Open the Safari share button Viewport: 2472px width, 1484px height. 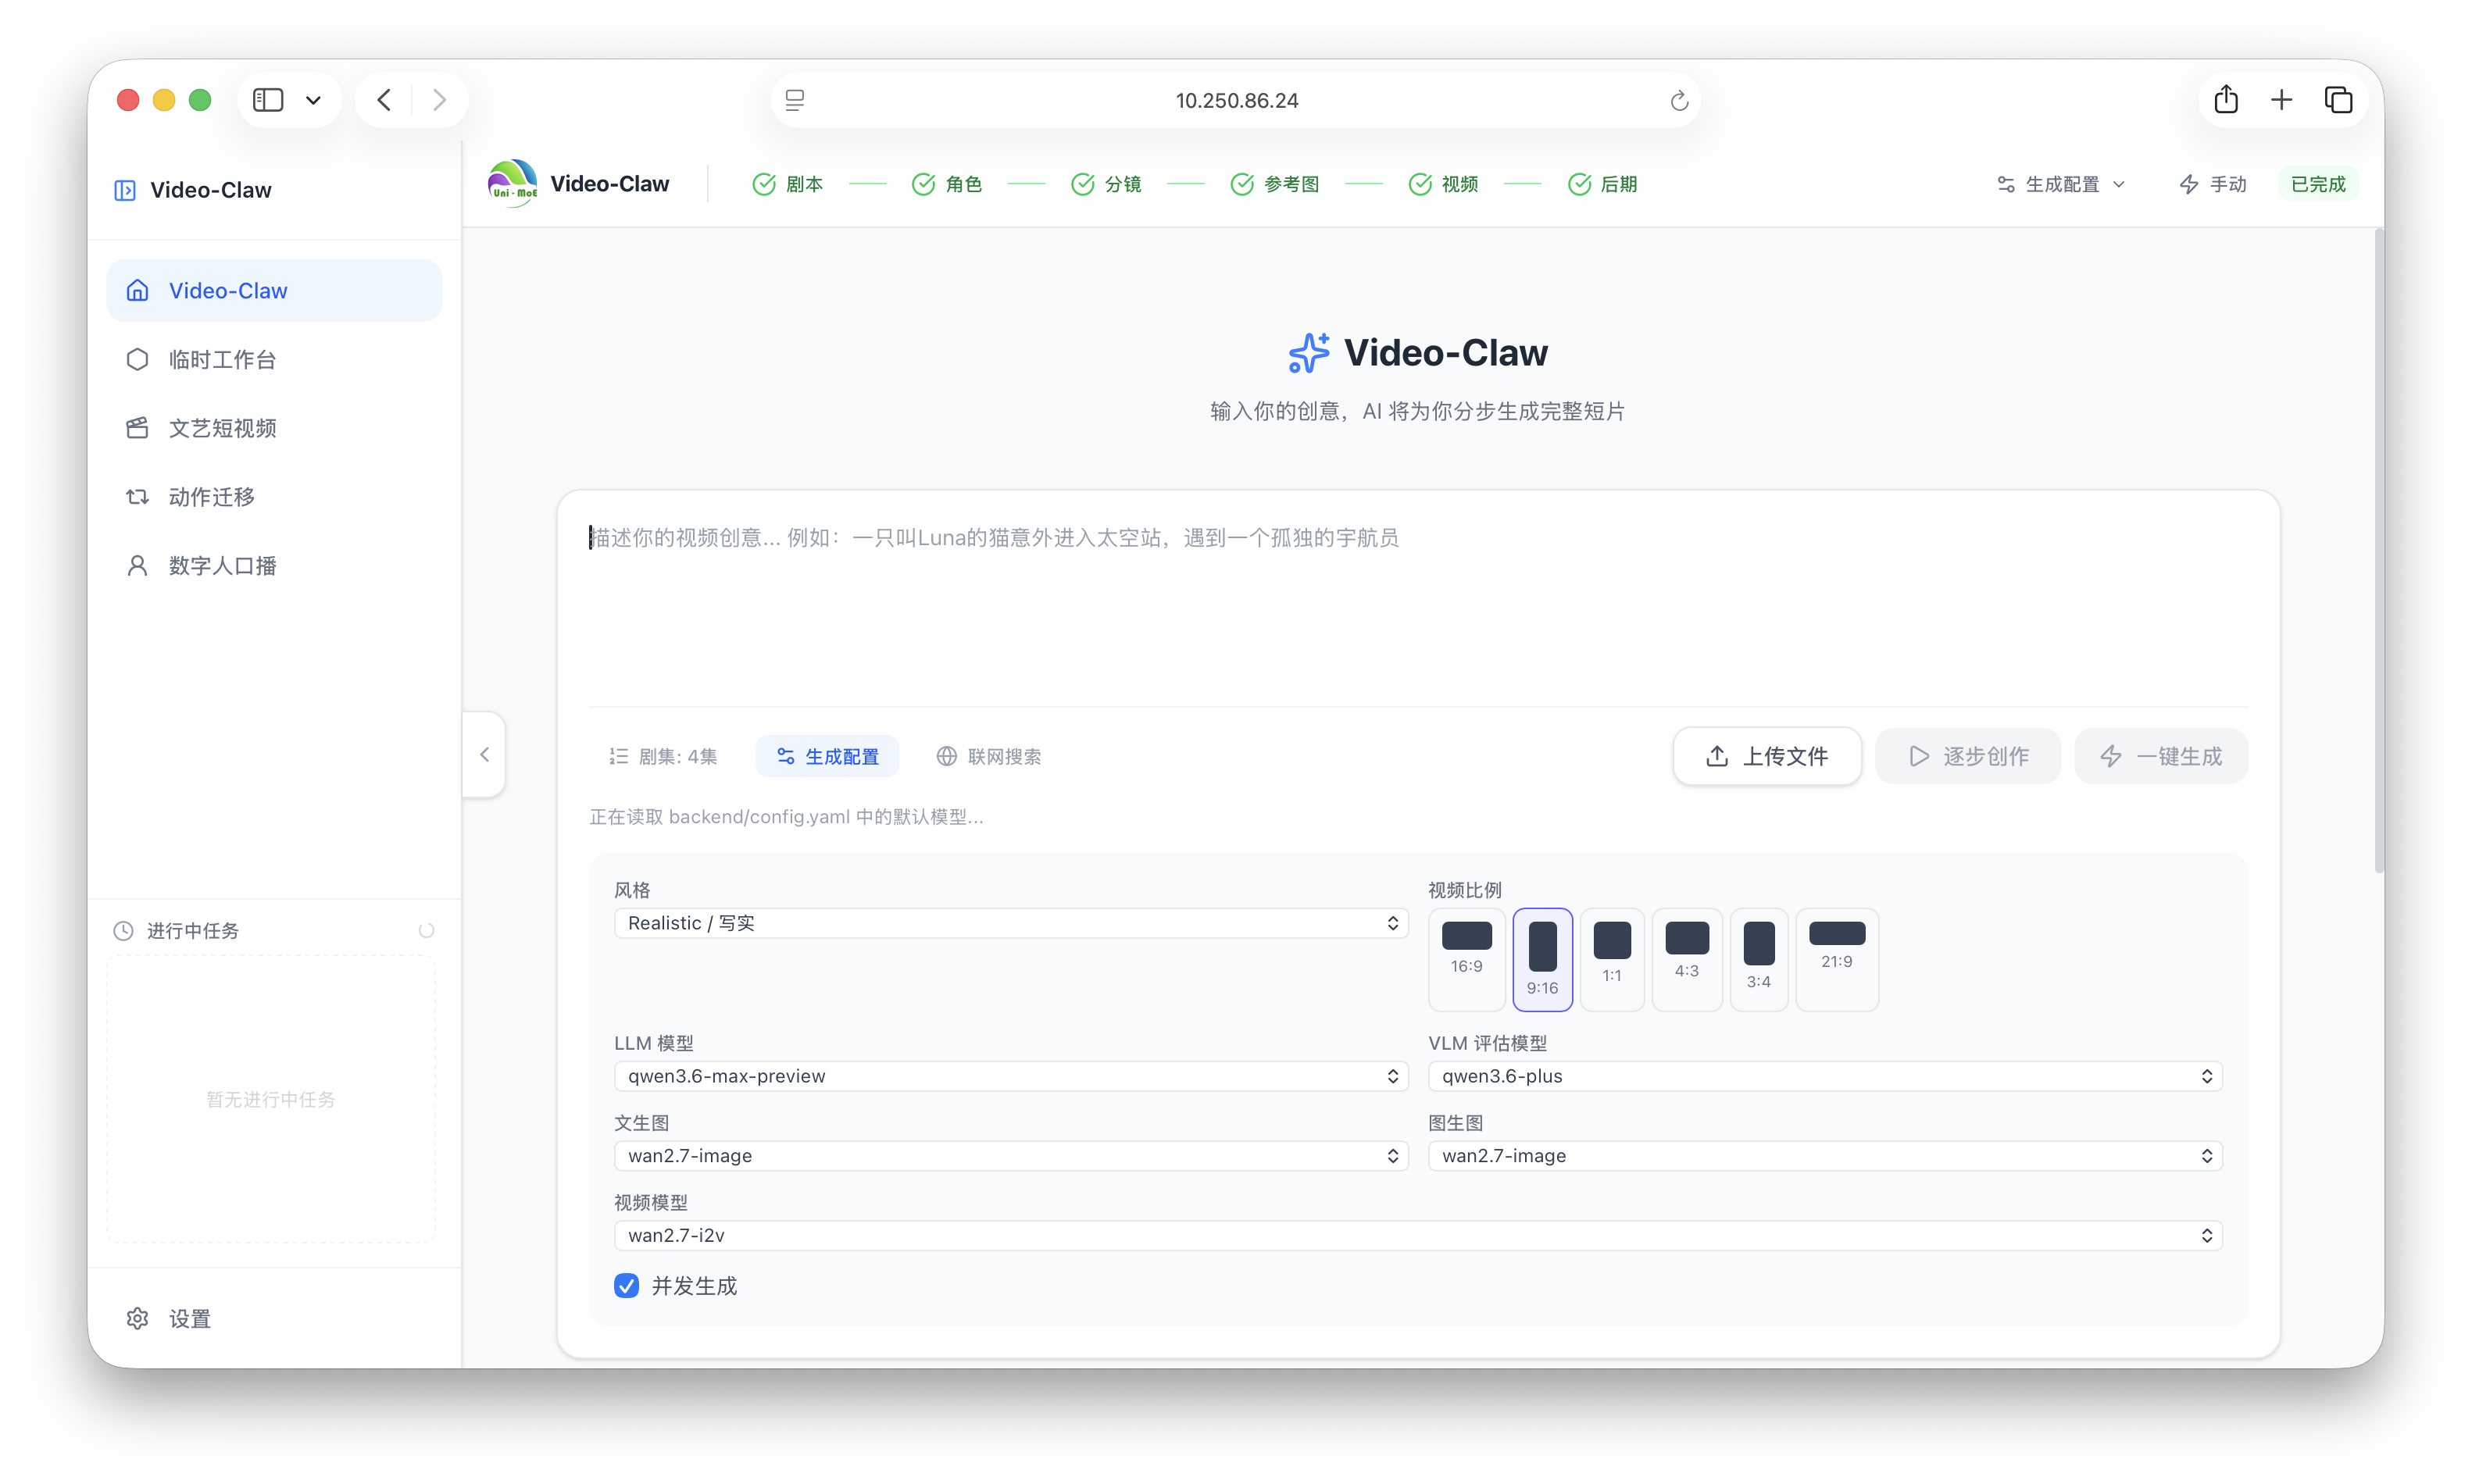point(2226,99)
